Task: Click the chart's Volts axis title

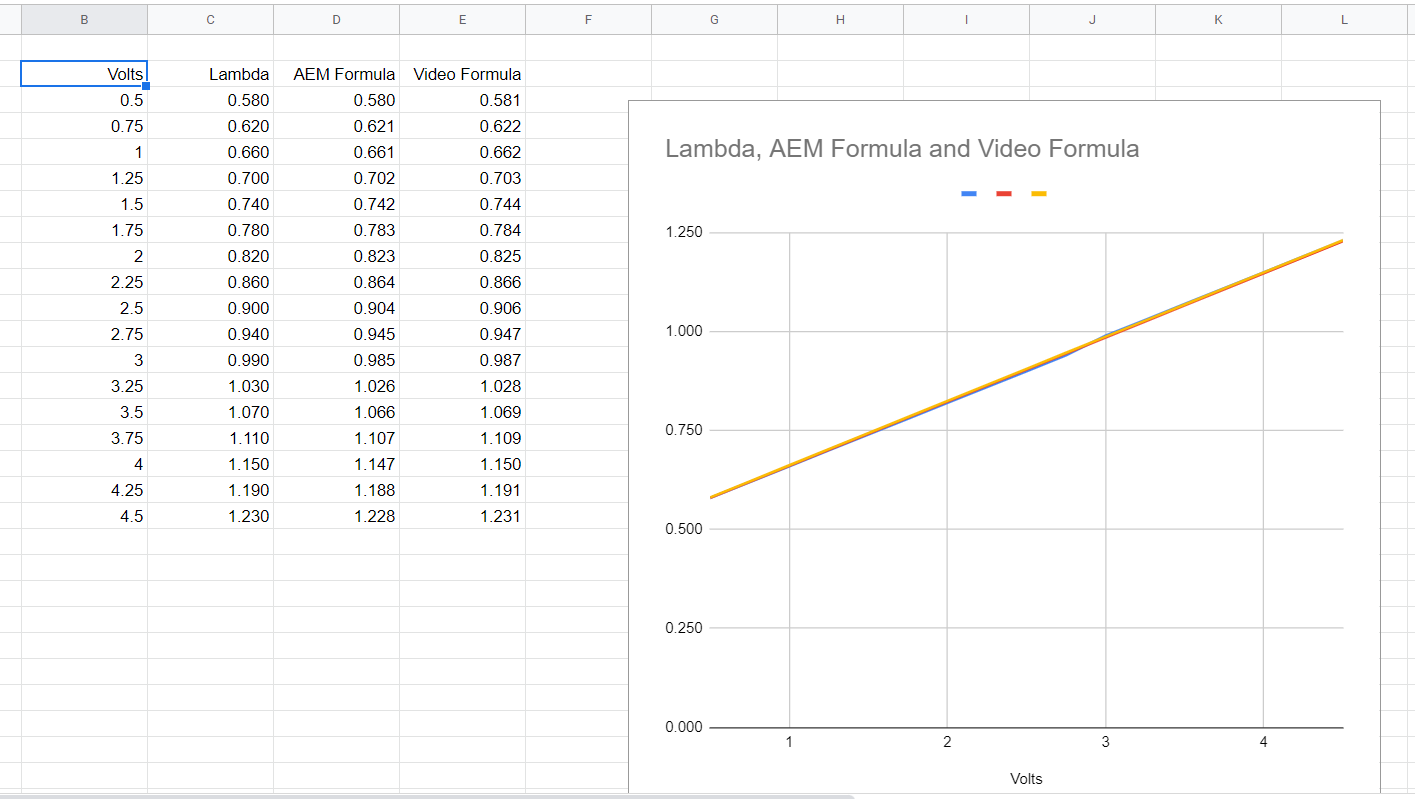Action: click(x=1026, y=778)
